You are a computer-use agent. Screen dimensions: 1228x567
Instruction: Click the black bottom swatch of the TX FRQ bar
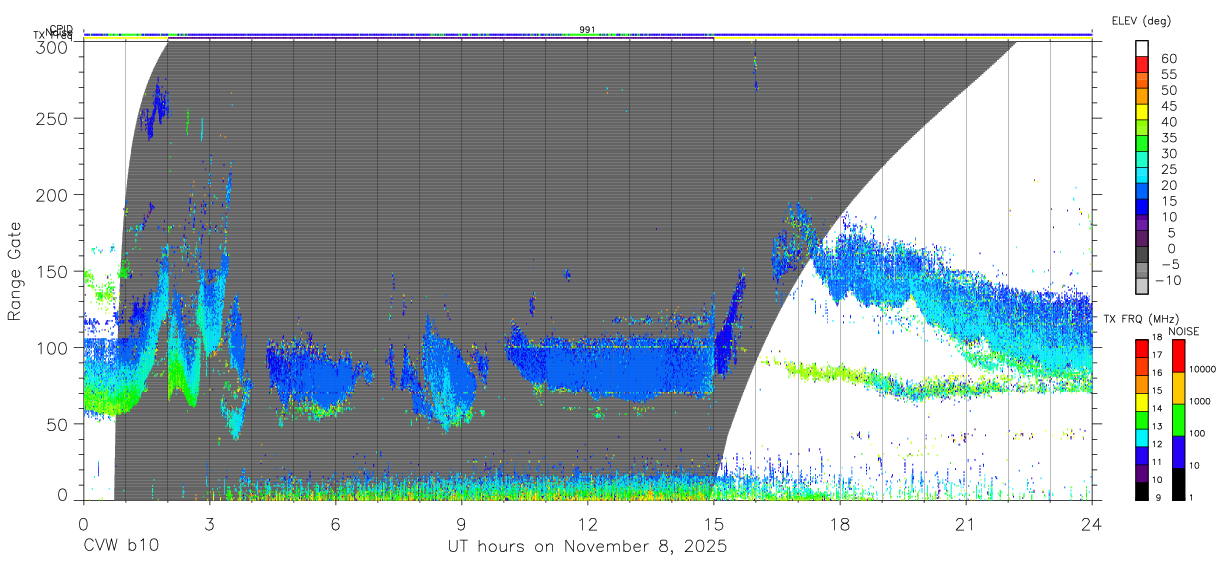1143,491
